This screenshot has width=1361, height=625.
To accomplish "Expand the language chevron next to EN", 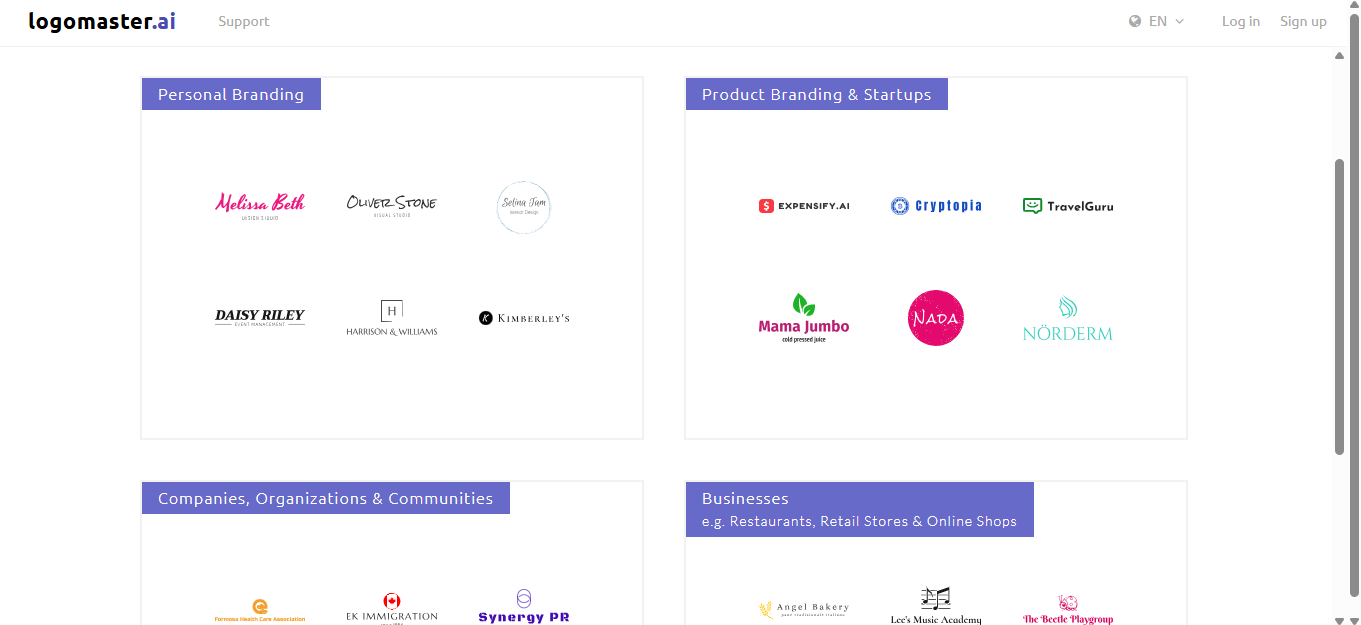I will (1179, 21).
